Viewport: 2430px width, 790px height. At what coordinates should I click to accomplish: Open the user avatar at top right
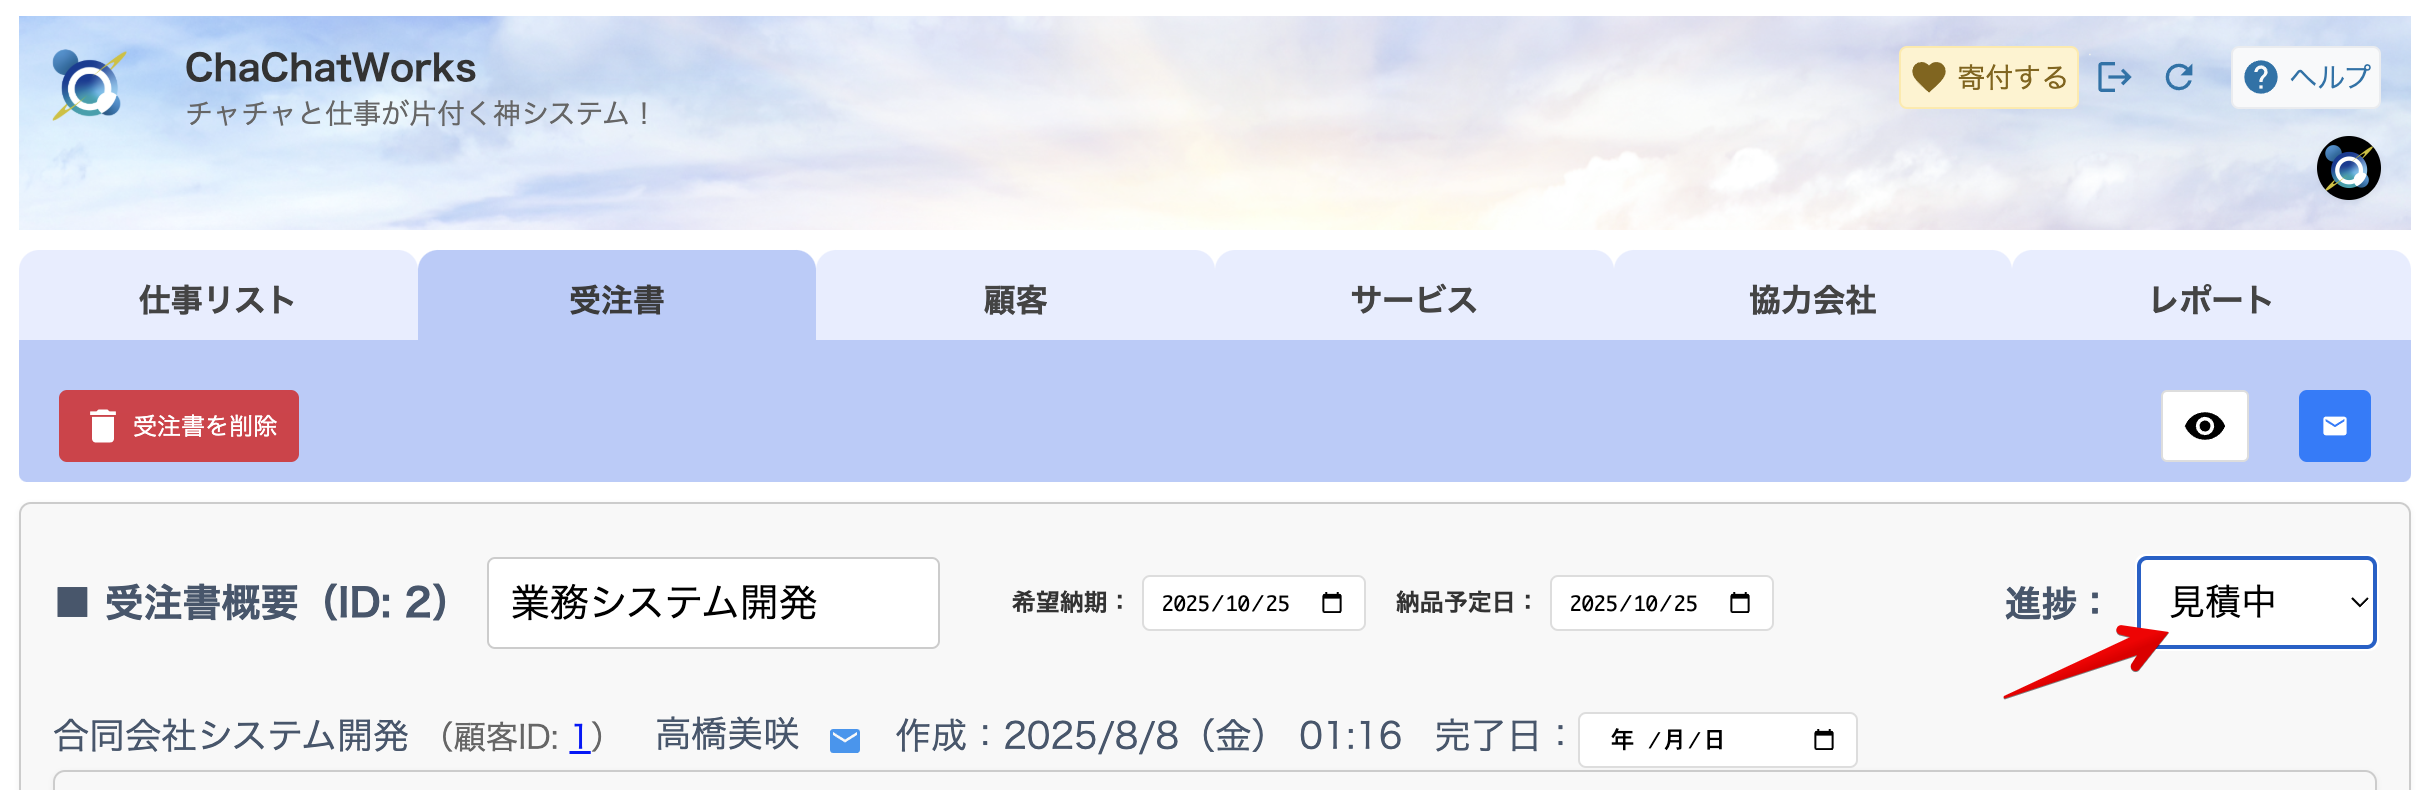pyautogui.click(x=2348, y=168)
